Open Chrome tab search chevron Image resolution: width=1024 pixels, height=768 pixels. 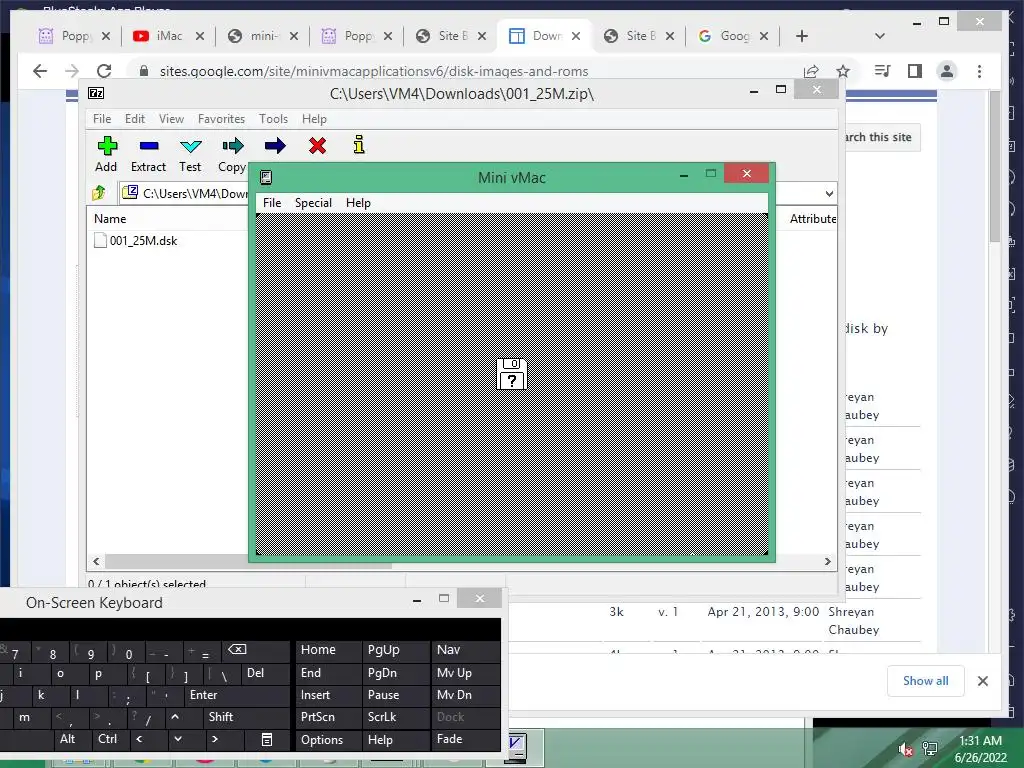click(x=880, y=36)
